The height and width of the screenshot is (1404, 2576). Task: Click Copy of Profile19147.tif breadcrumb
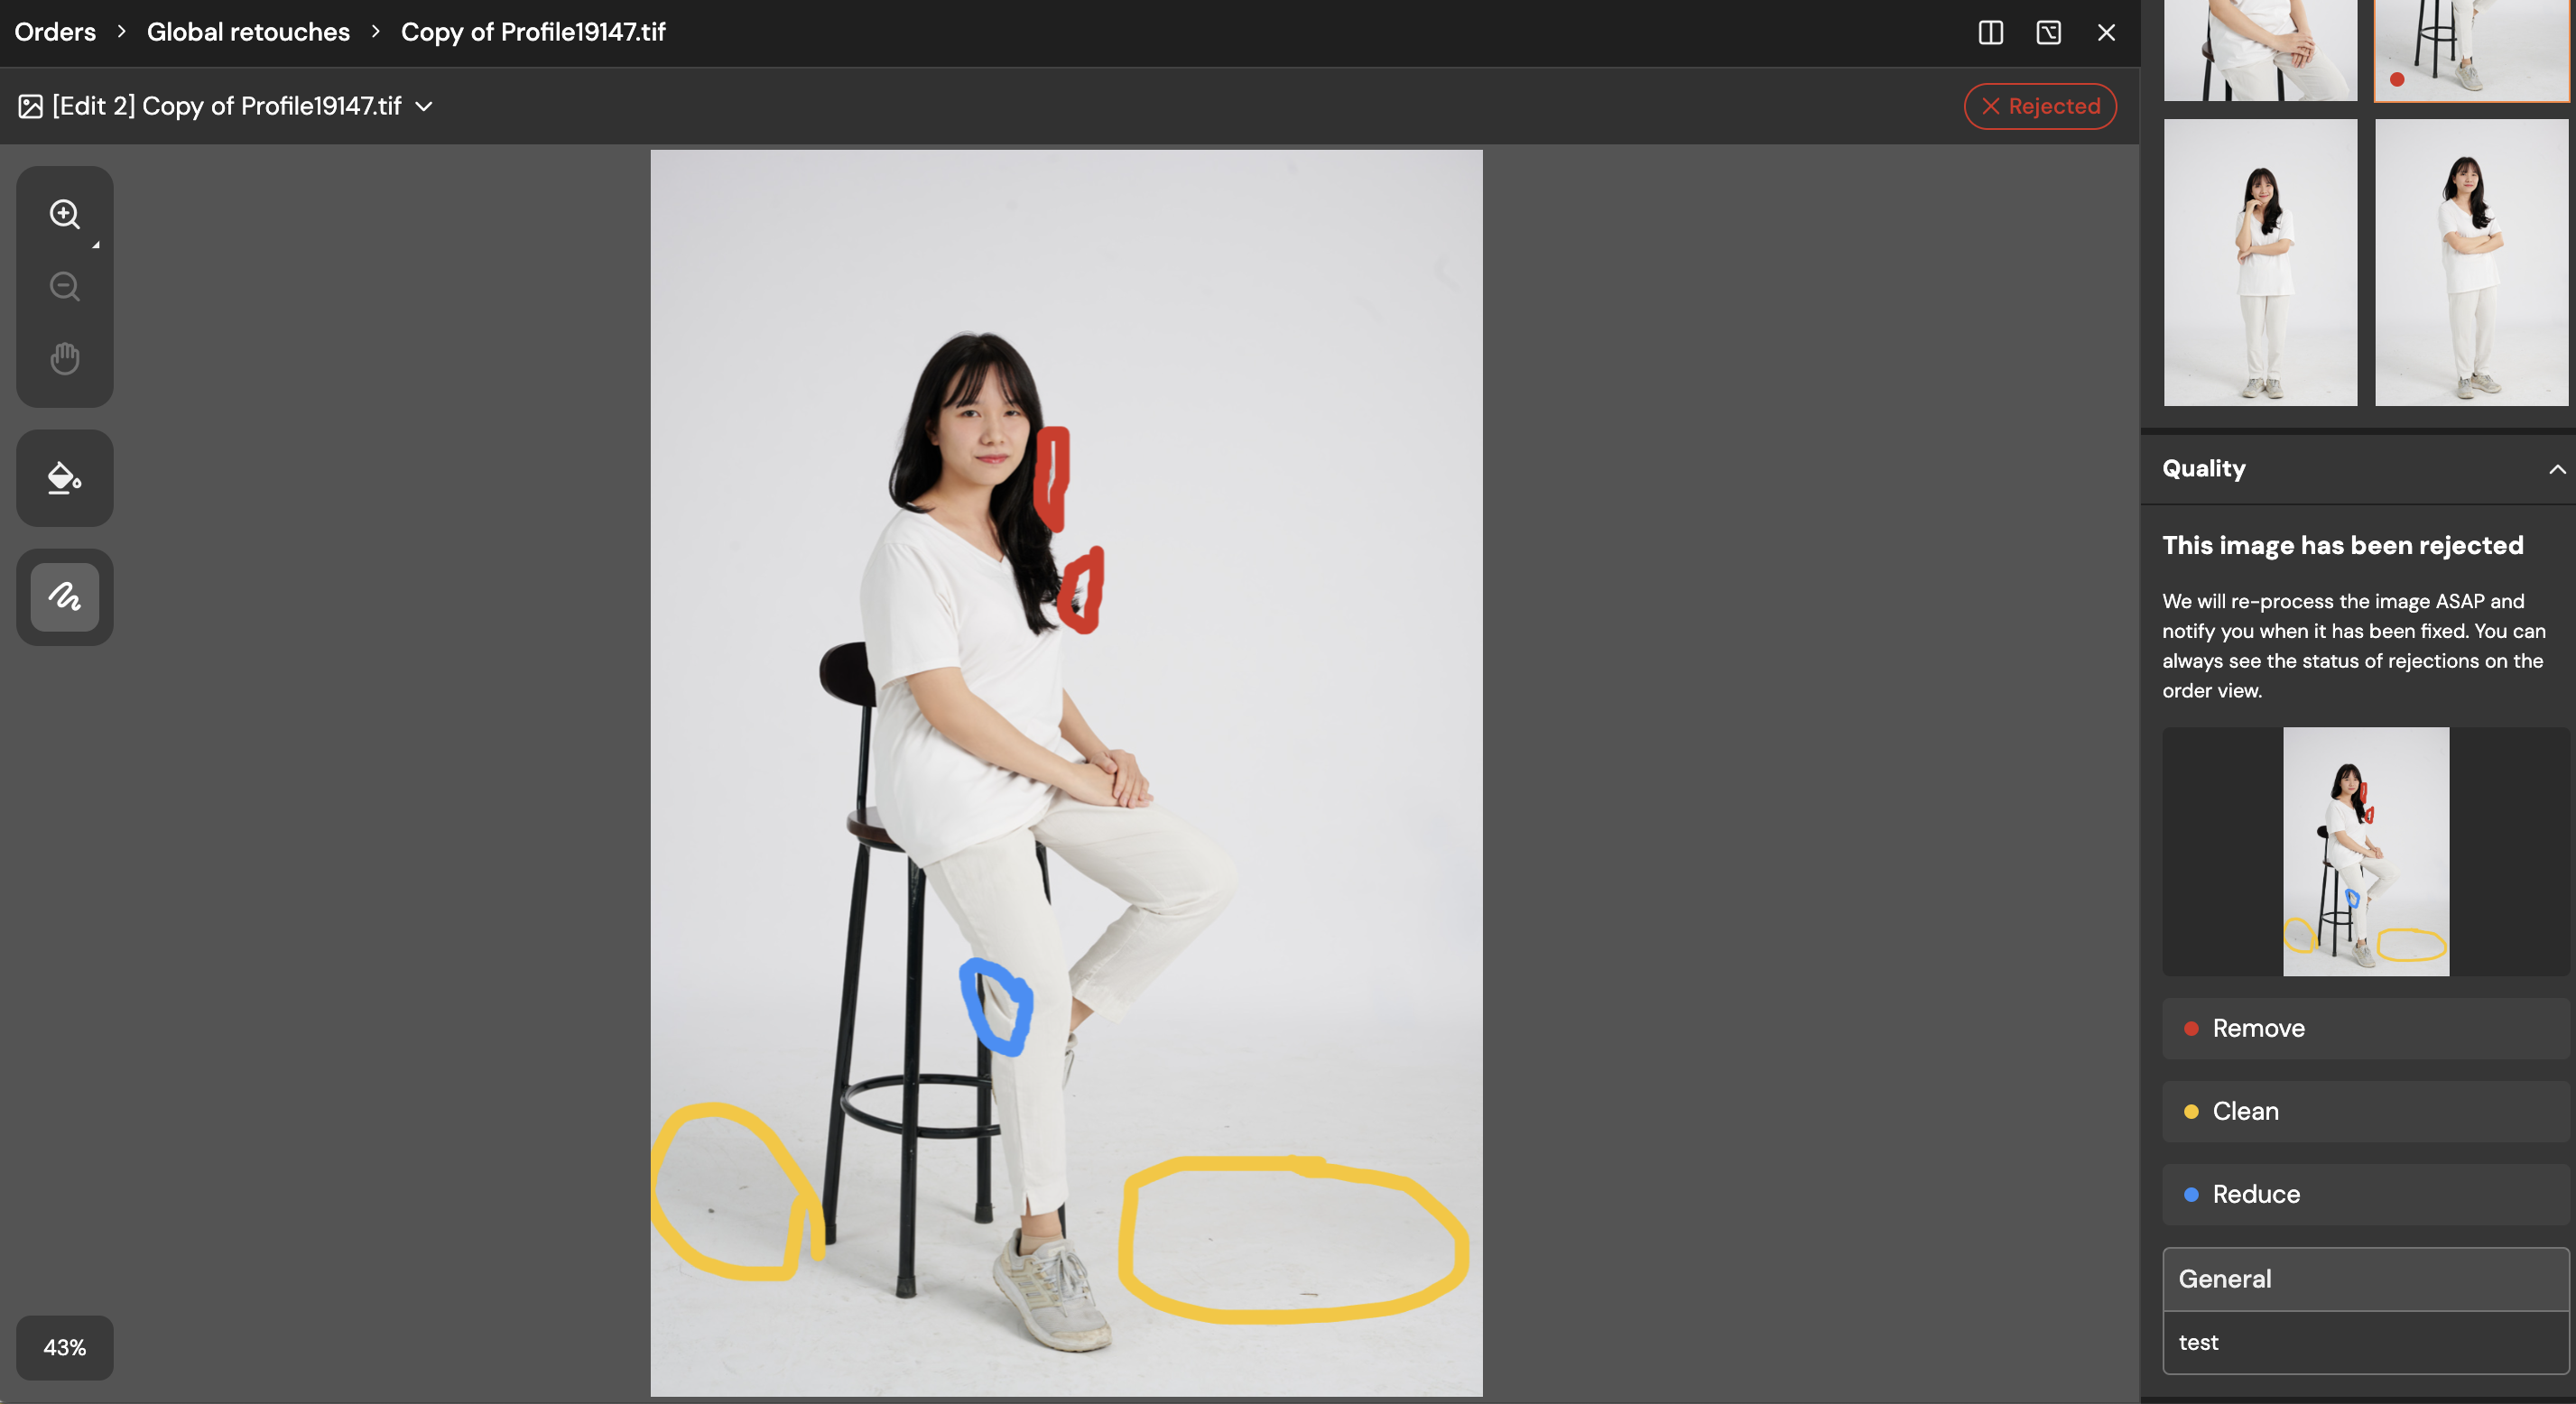(x=533, y=32)
